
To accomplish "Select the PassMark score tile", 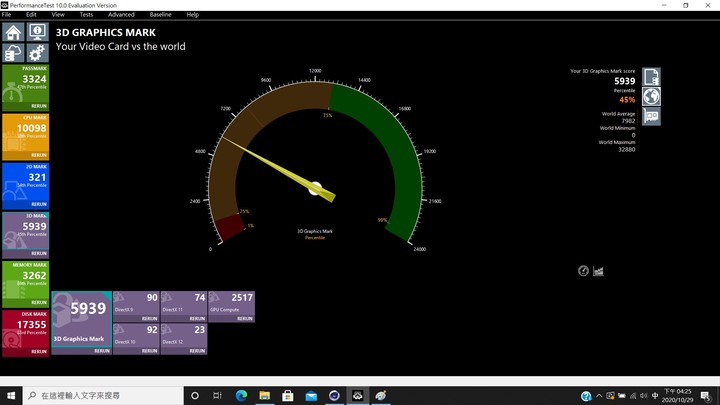I will coord(25,88).
